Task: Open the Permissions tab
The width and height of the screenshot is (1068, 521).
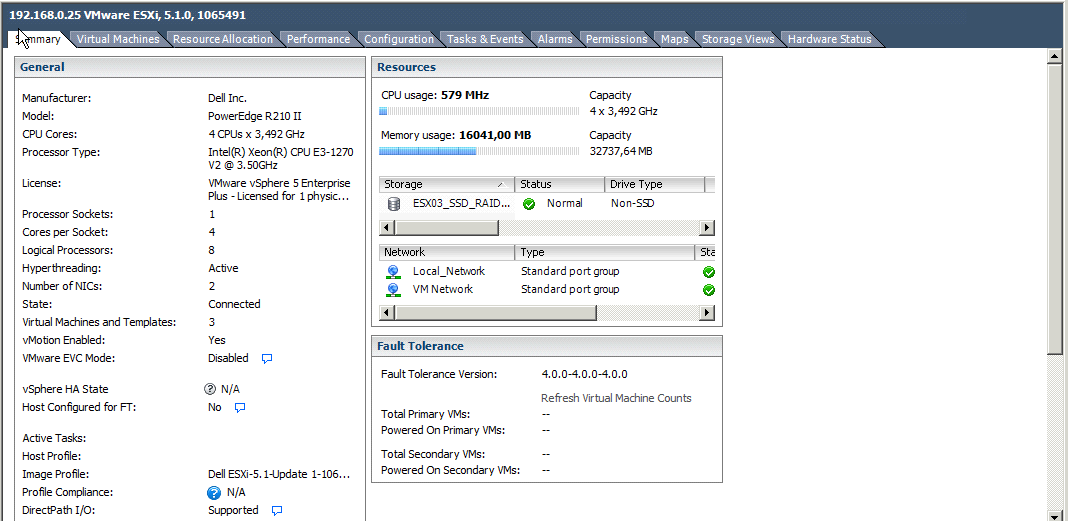Action: [616, 39]
